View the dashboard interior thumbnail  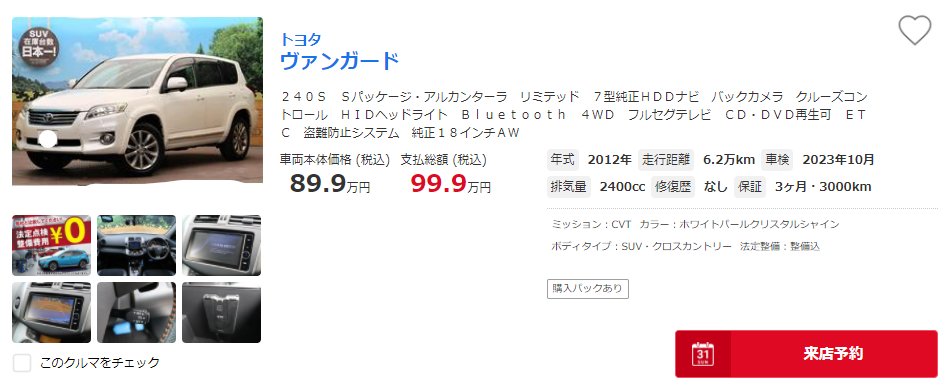[x=136, y=245]
